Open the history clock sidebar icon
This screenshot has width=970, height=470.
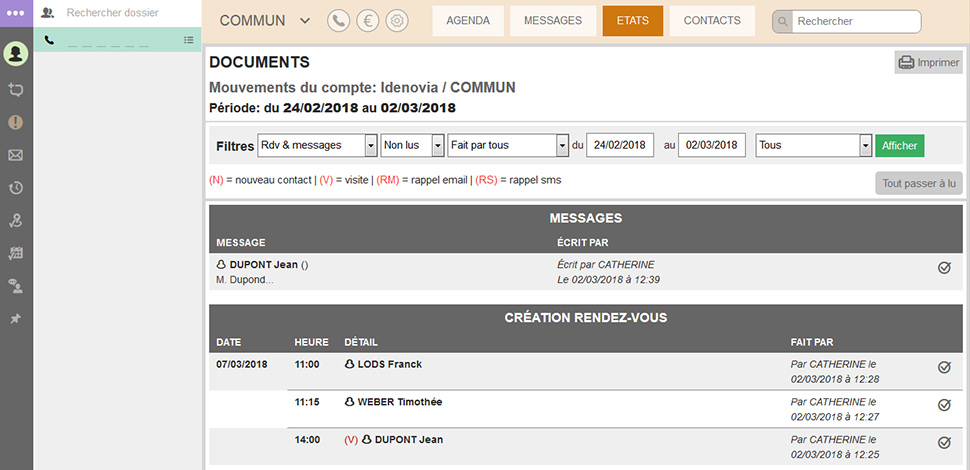pos(16,189)
